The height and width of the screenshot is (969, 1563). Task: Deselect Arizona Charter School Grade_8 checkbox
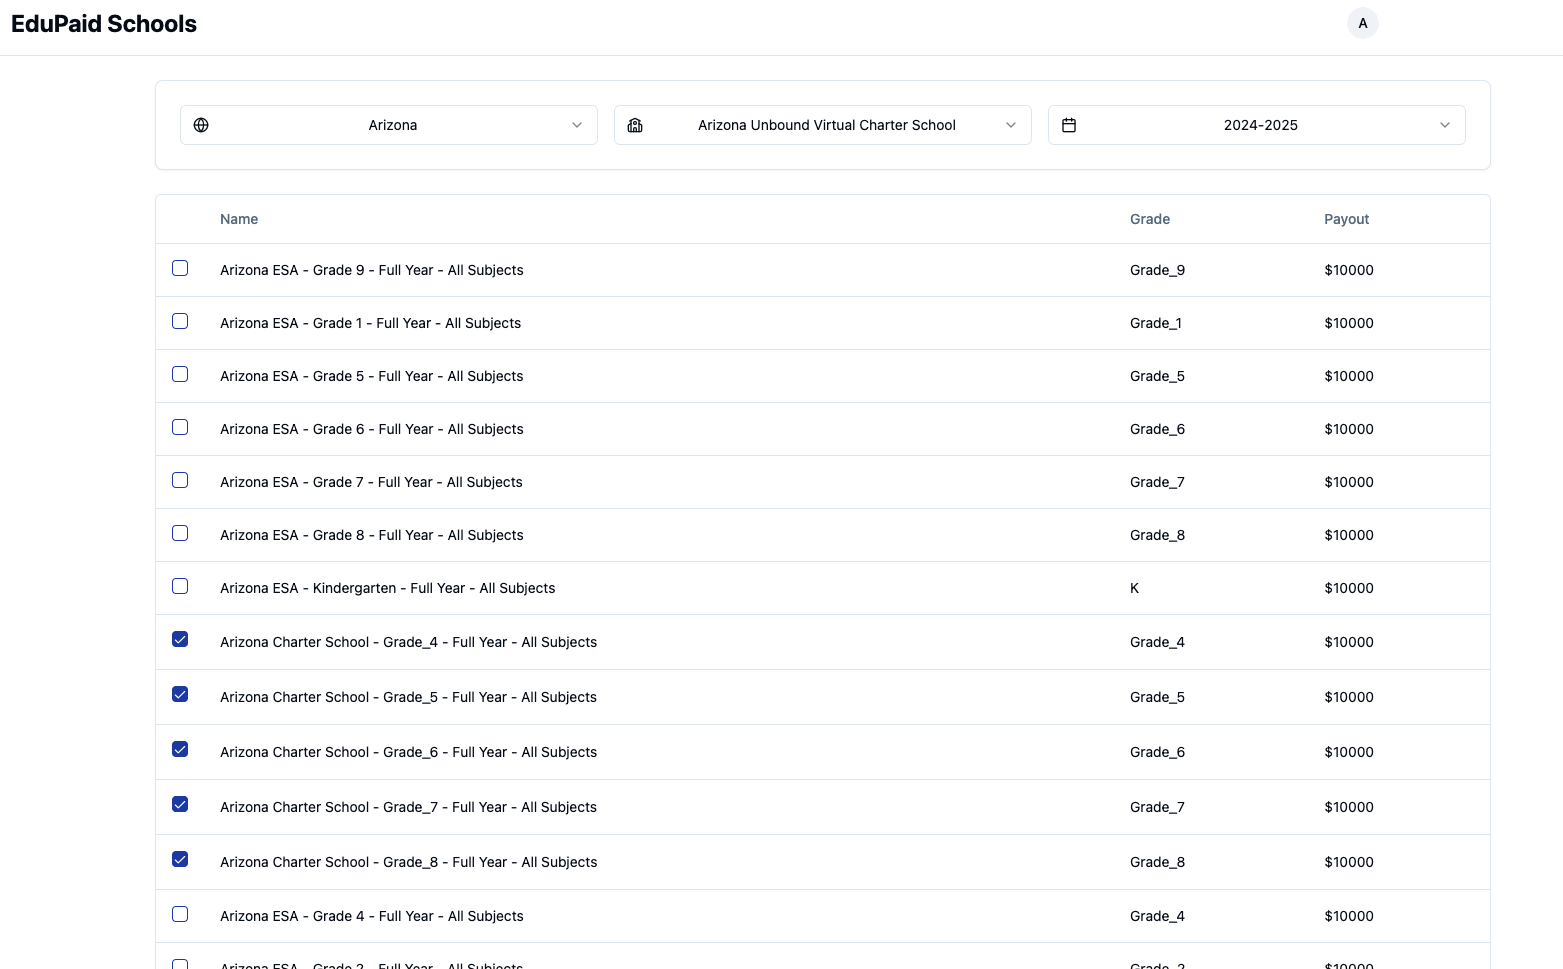(180, 859)
